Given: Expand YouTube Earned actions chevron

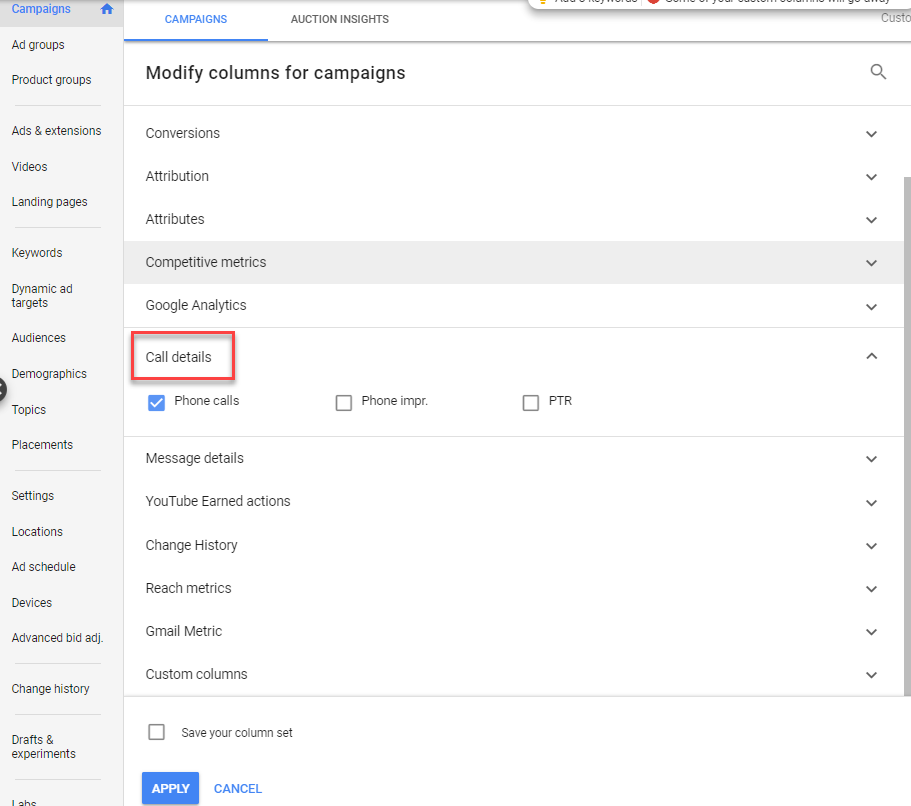Looking at the screenshot, I should click(871, 502).
